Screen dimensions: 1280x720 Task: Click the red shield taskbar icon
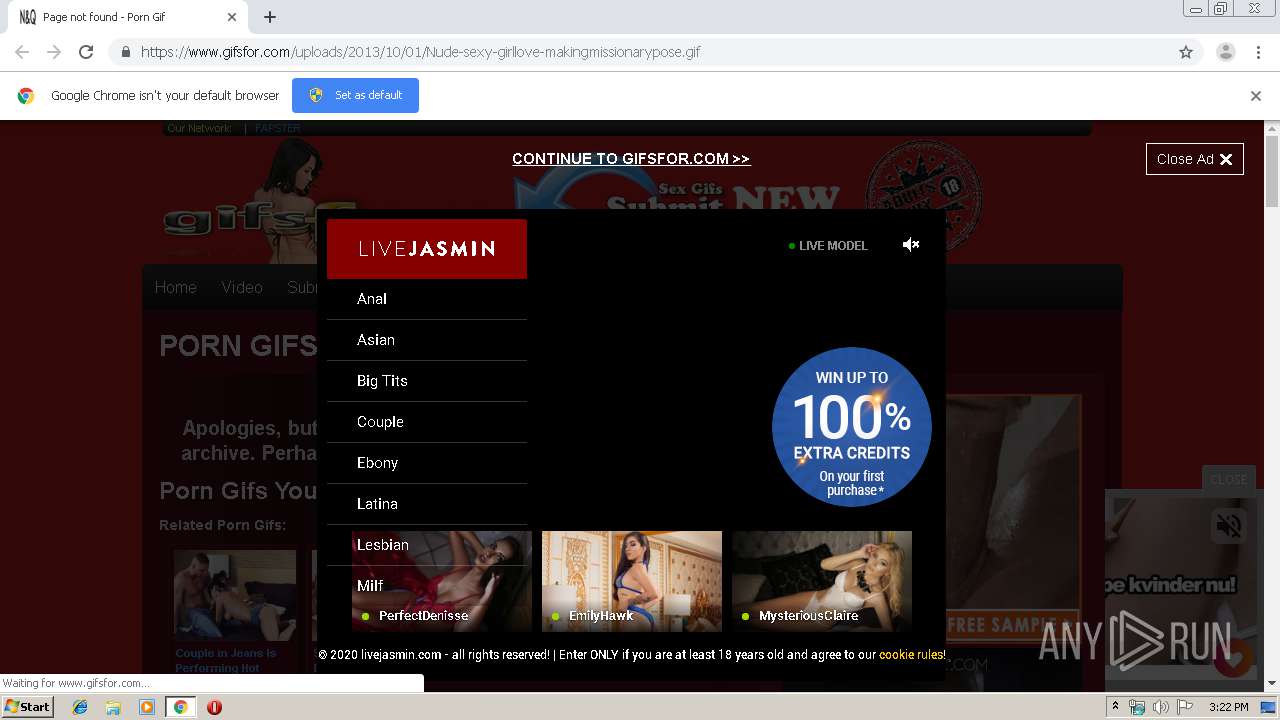(214, 707)
